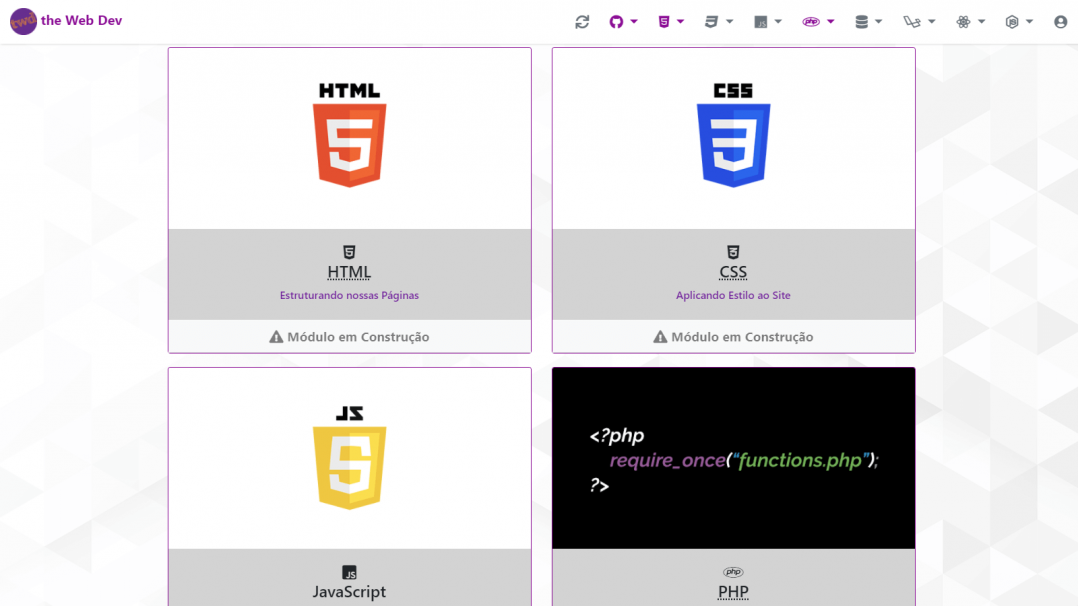Click the JavaScript icon in the navbar

pos(762,20)
